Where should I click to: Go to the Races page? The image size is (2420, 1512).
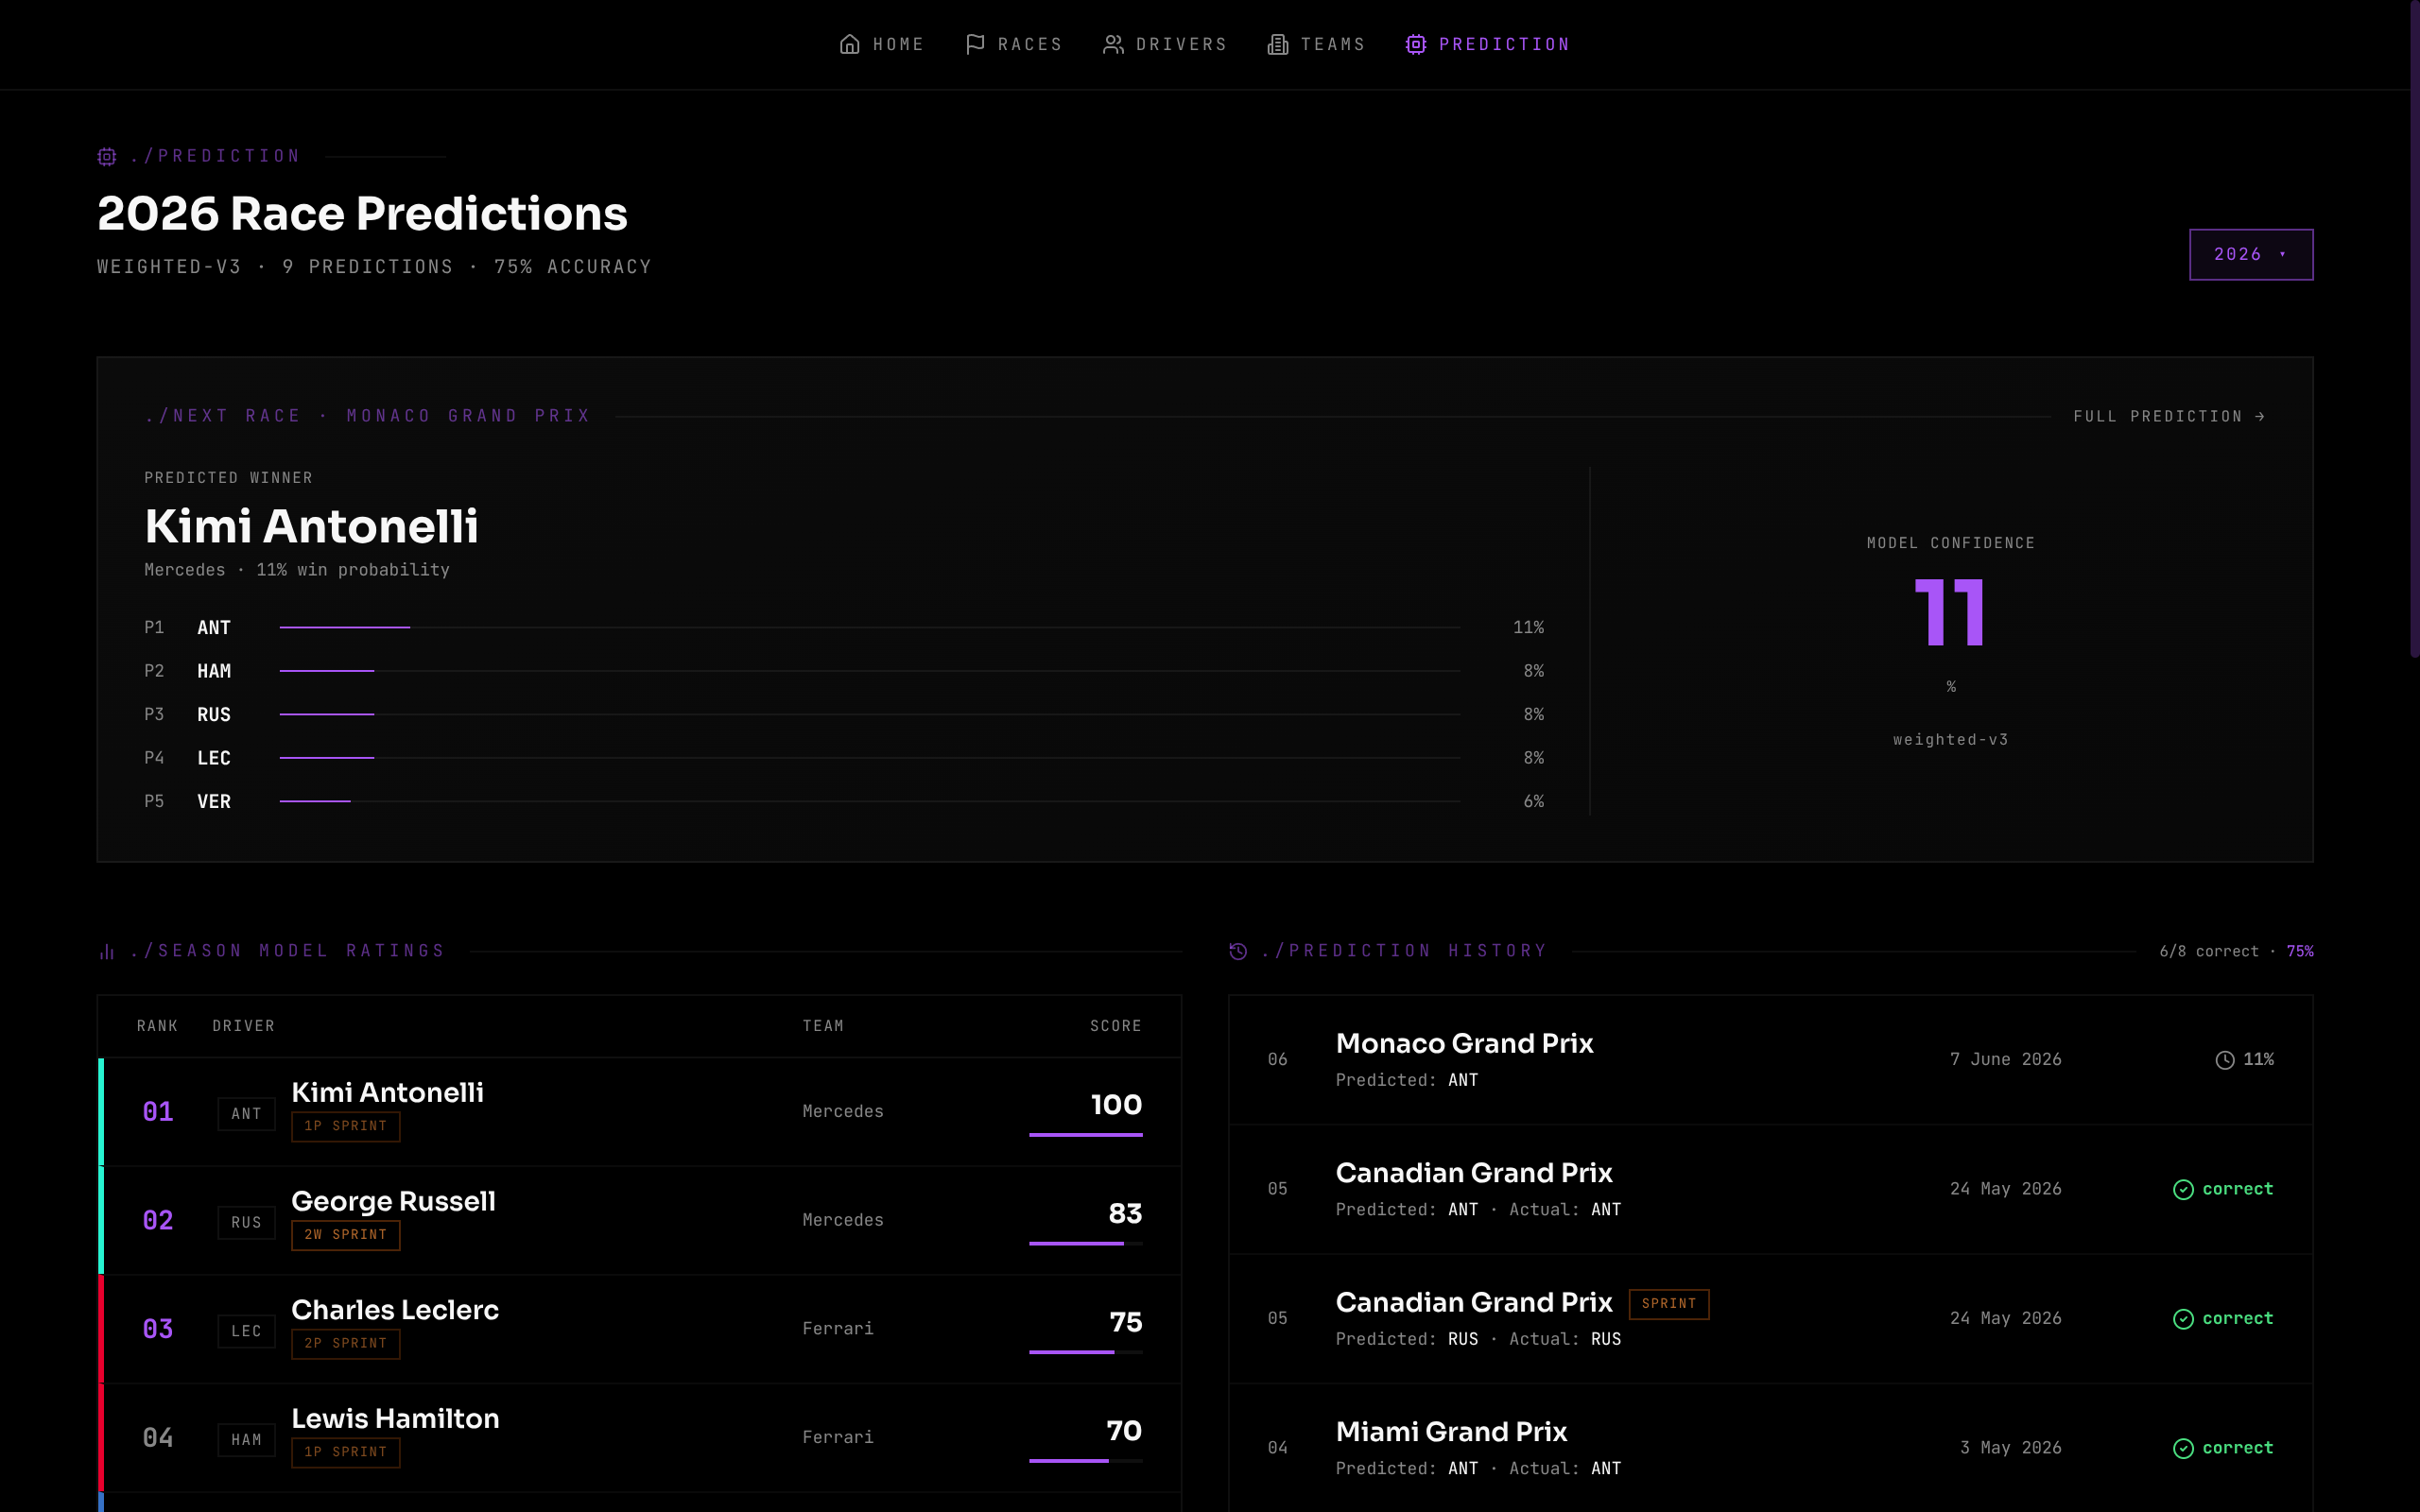point(1013,44)
